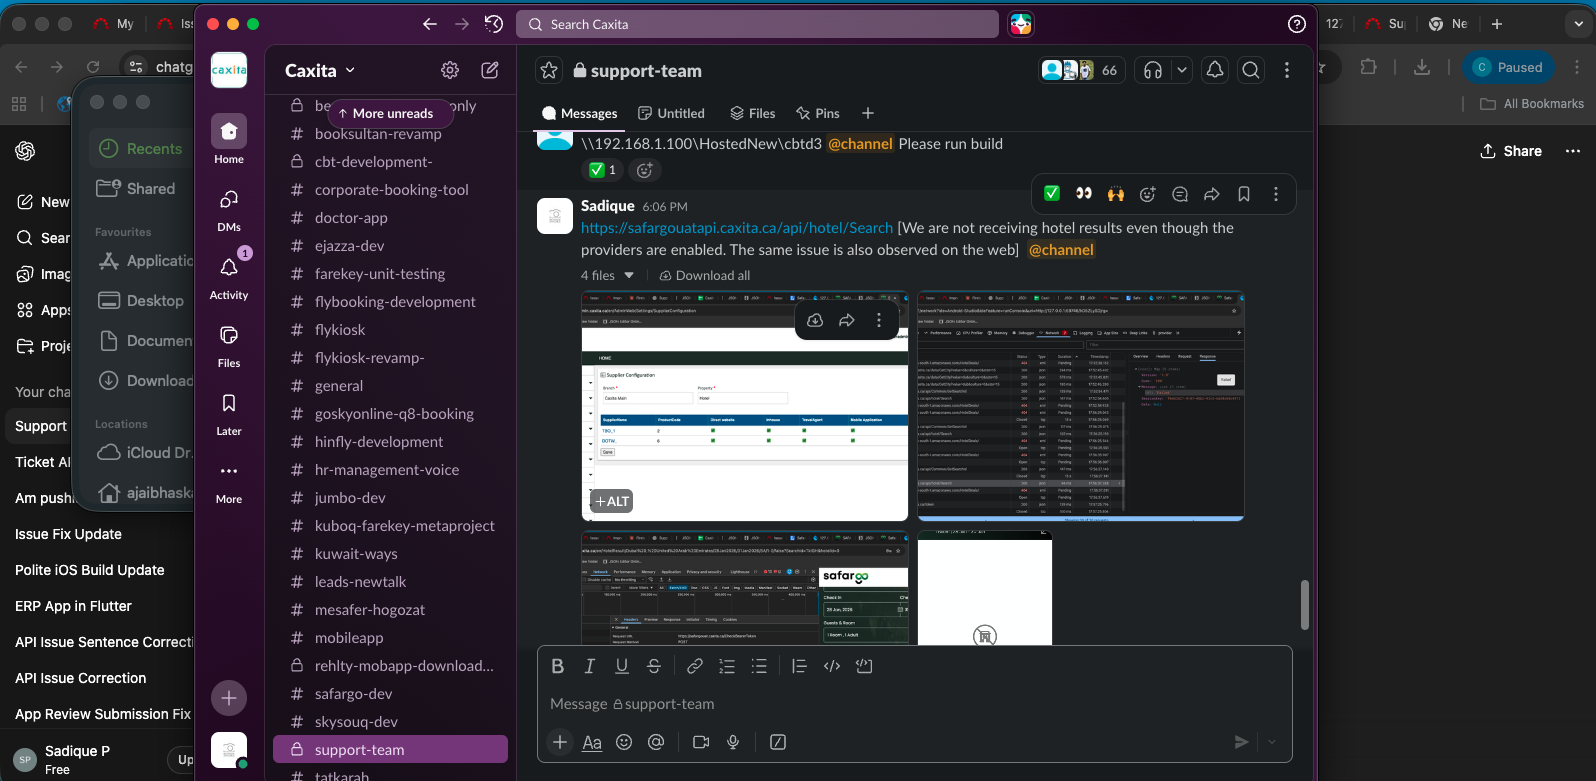Bookmark the message for later
Viewport: 1596px width, 781px height.
tap(1244, 194)
